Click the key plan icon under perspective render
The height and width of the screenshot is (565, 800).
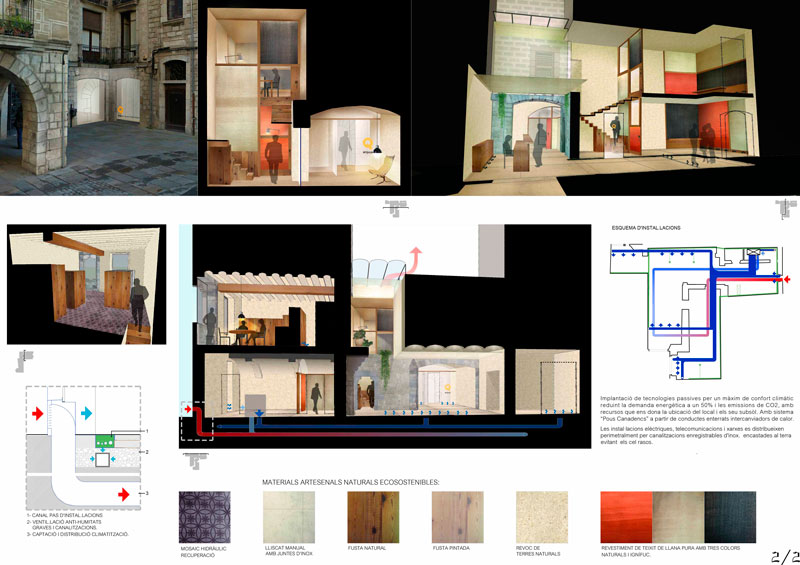tap(785, 209)
